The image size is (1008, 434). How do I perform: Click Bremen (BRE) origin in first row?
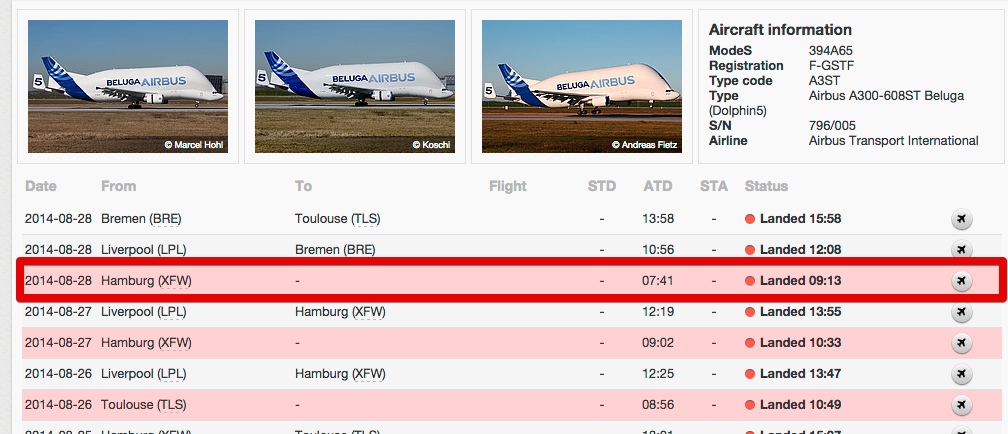point(141,219)
